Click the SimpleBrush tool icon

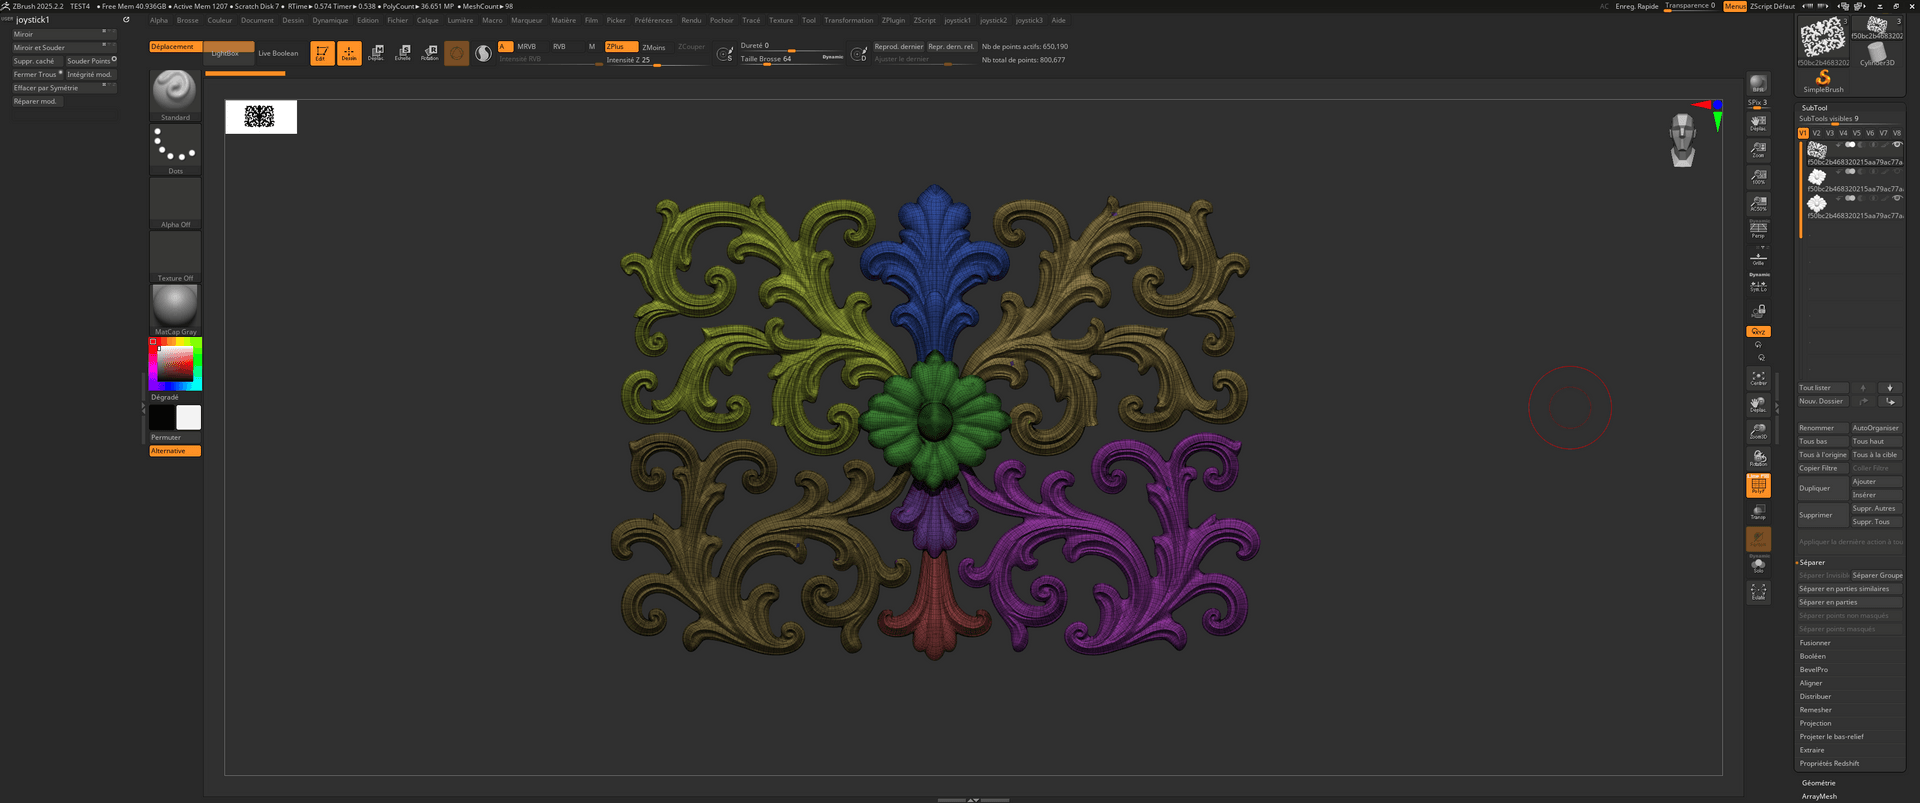tap(1823, 80)
